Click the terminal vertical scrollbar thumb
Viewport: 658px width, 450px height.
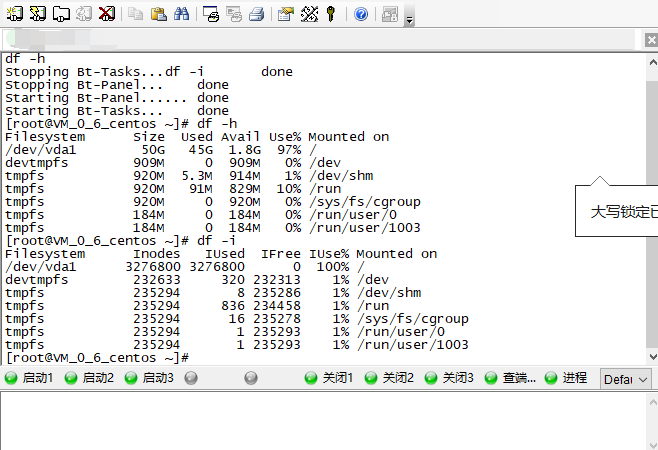[x=653, y=214]
